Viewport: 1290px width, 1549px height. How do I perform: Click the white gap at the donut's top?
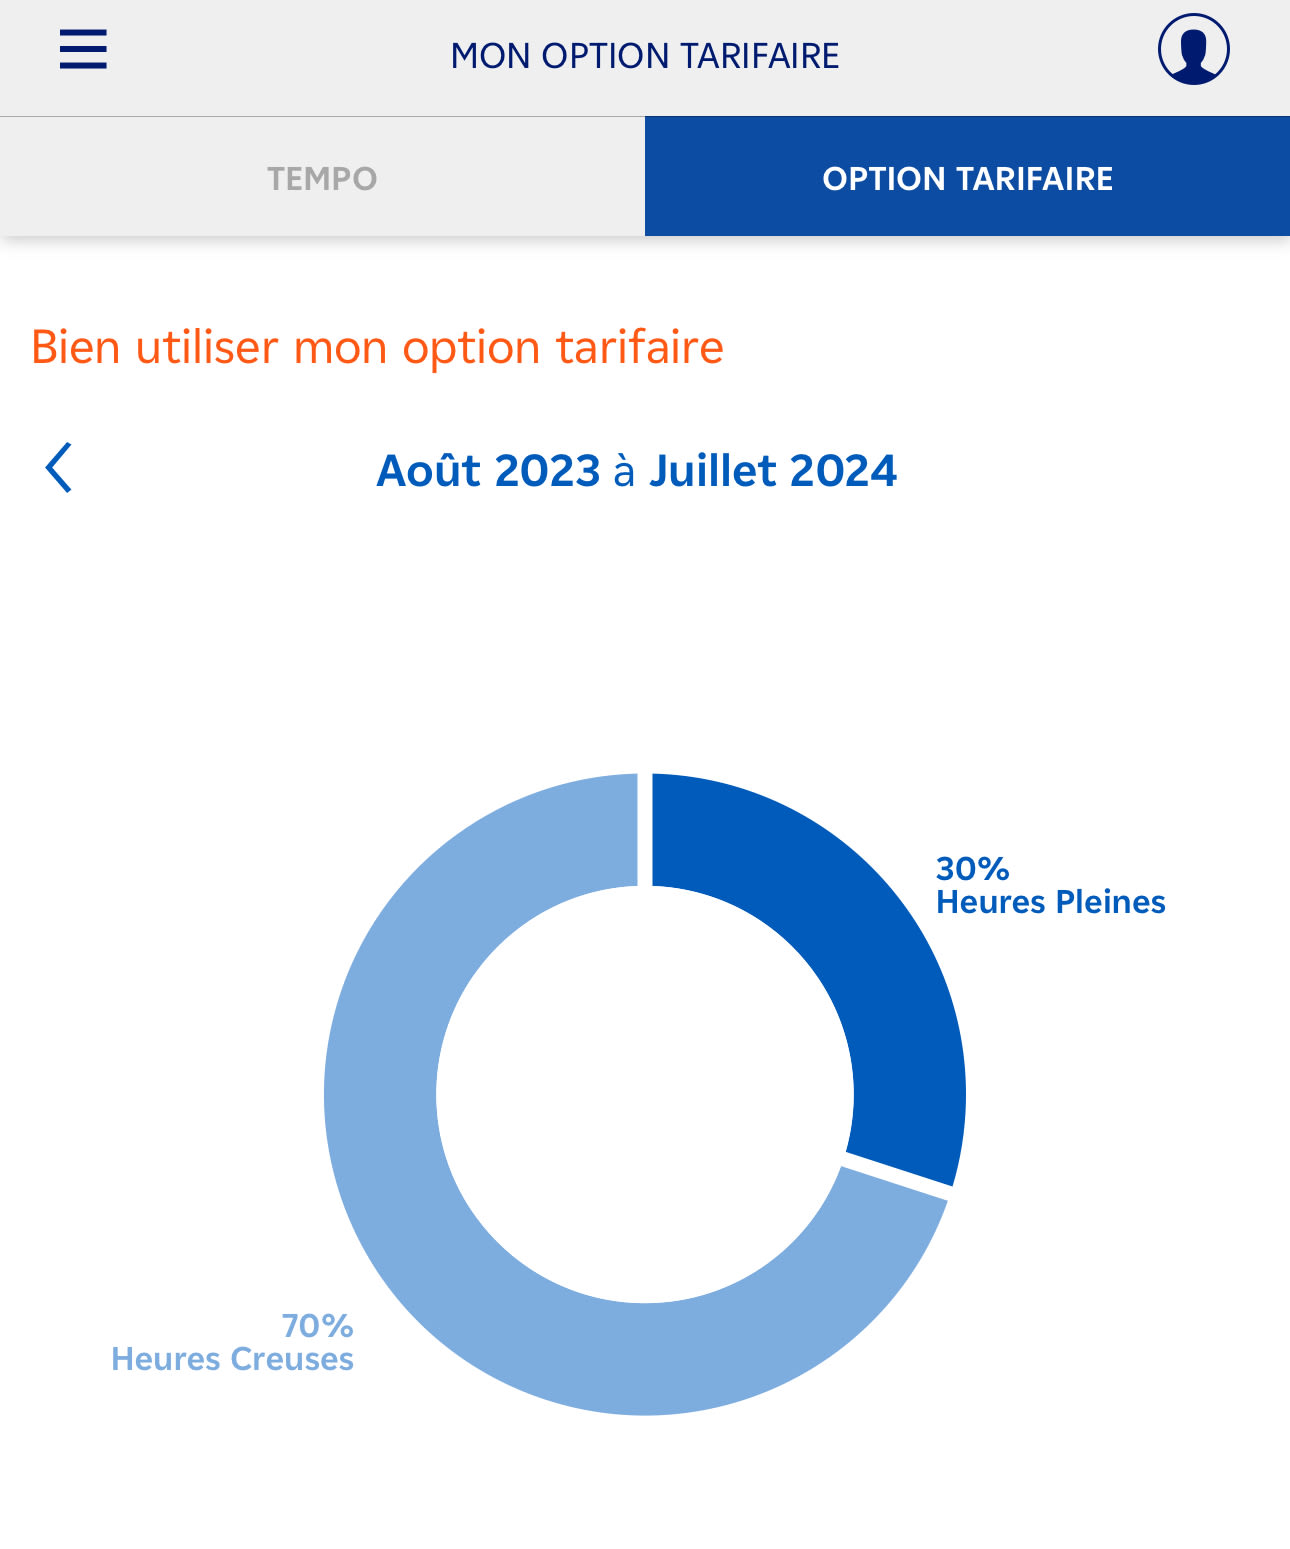coord(645,830)
